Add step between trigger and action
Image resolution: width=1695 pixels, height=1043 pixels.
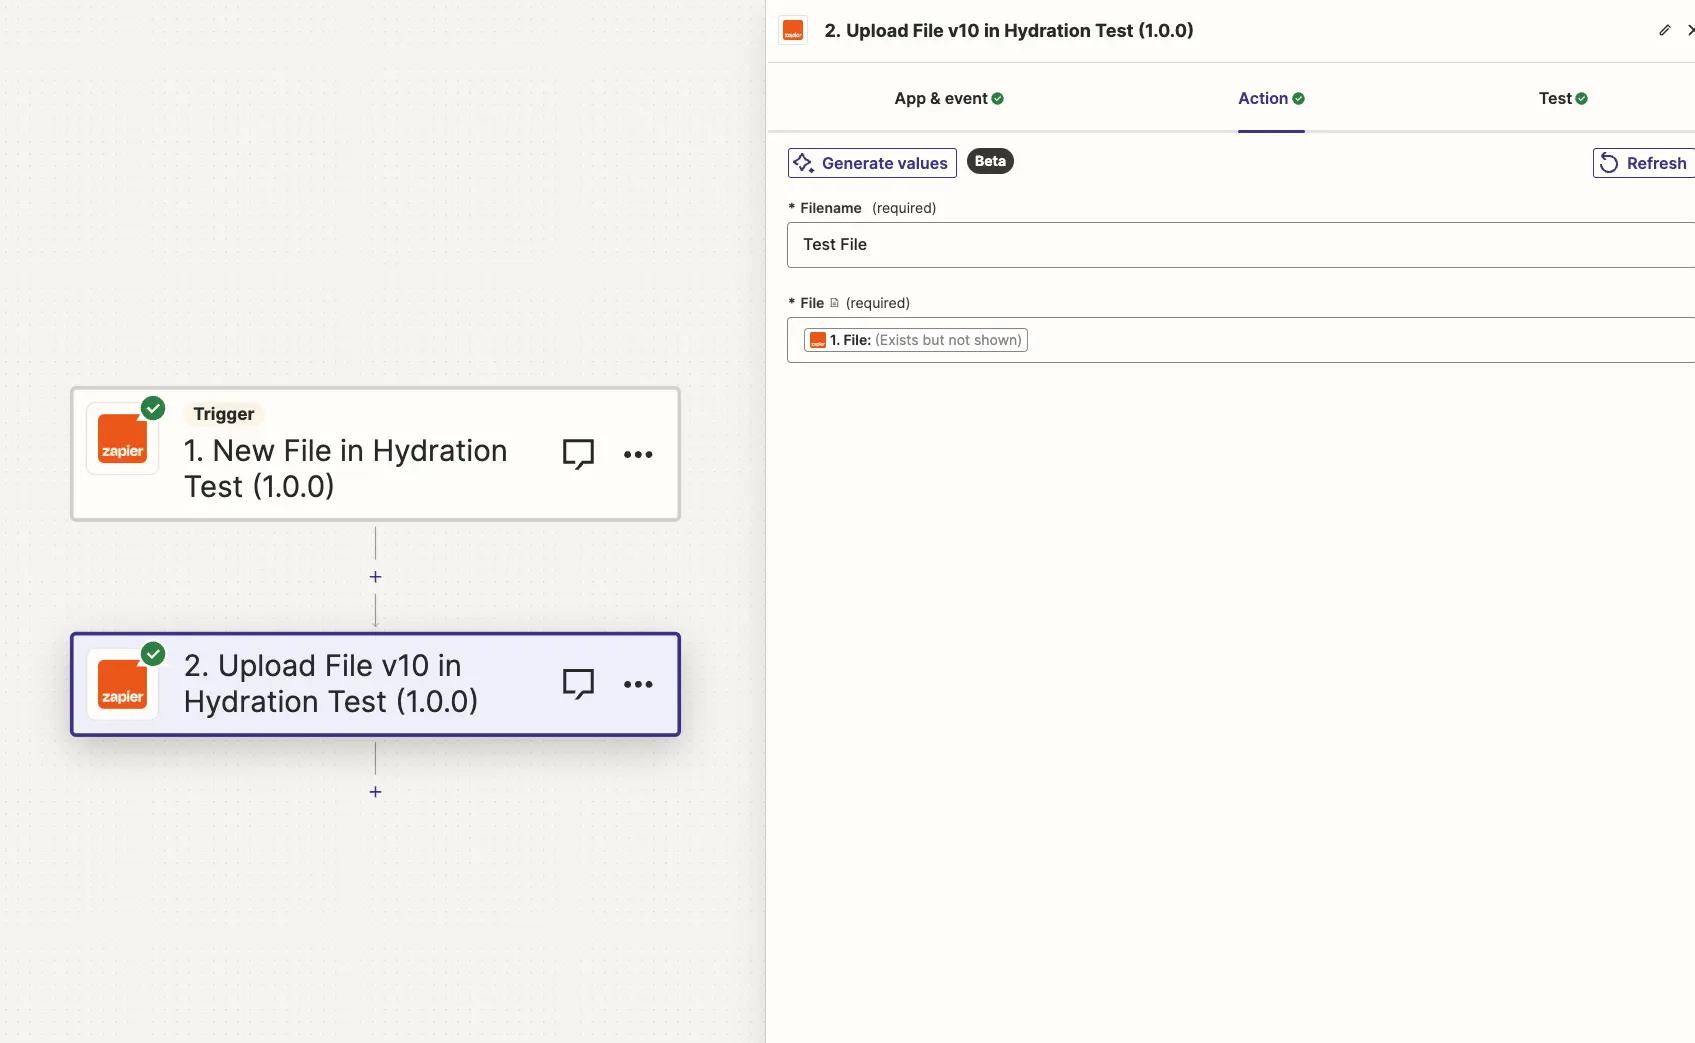point(375,577)
